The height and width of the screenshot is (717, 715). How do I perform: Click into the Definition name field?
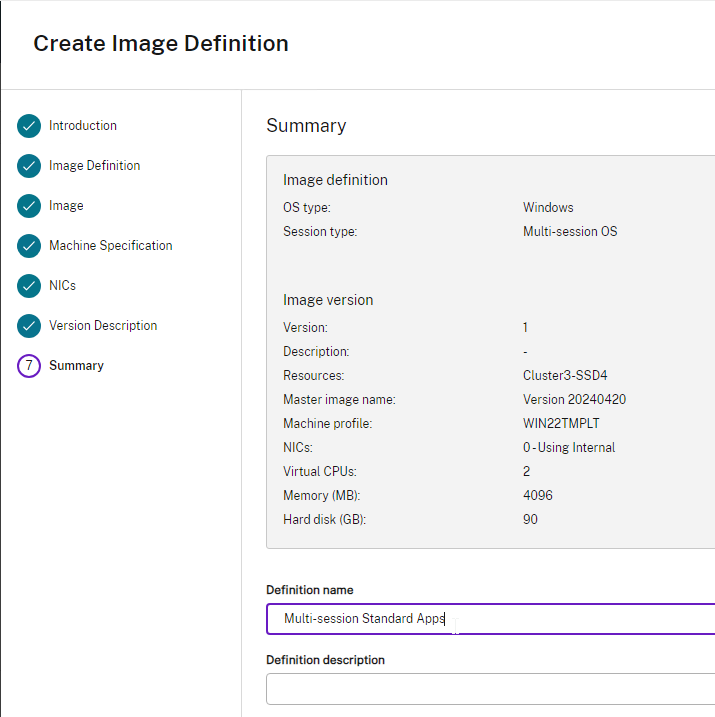491,619
